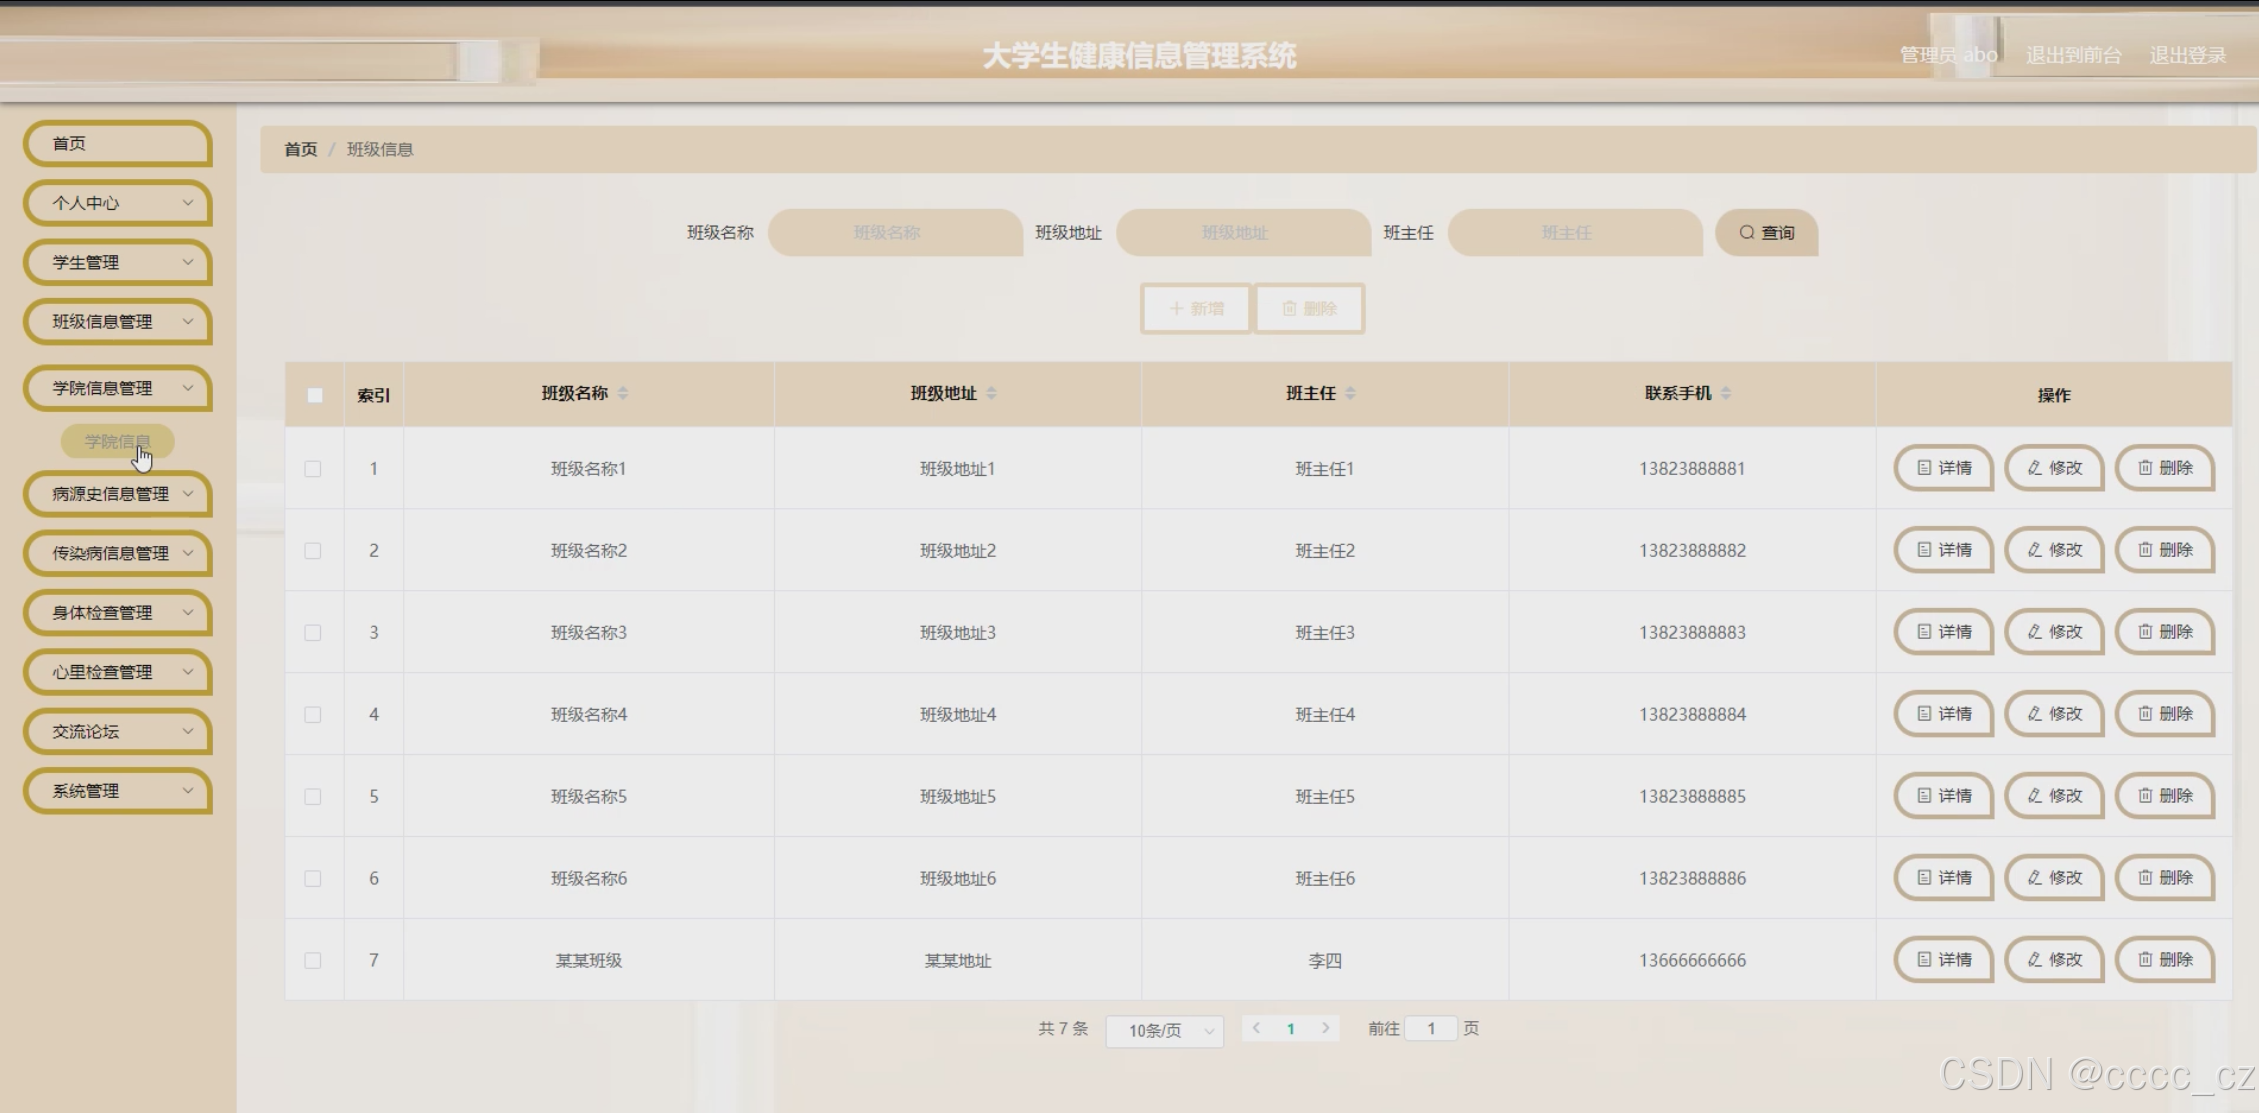Click the search magnifier icon on 查询 button

(1746, 232)
